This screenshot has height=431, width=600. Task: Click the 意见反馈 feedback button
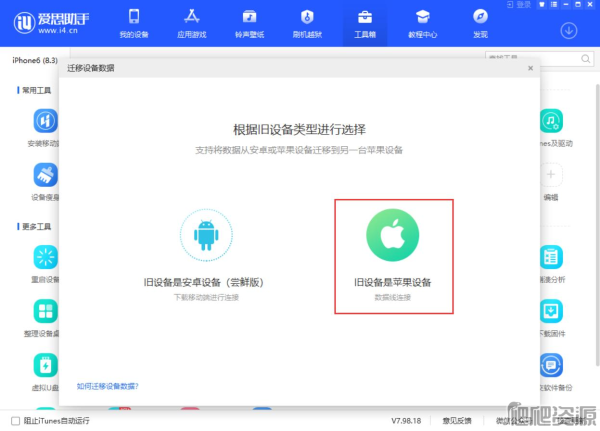pyautogui.click(x=457, y=421)
